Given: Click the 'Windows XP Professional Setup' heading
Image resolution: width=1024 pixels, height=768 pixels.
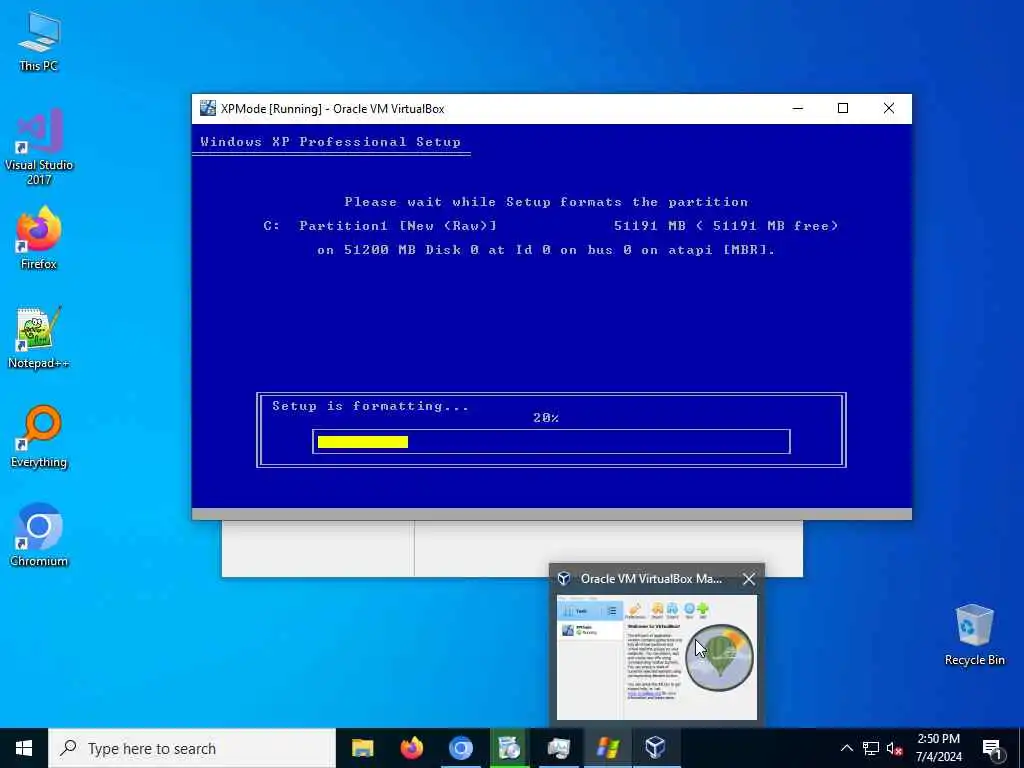Looking at the screenshot, I should click(x=330, y=142).
